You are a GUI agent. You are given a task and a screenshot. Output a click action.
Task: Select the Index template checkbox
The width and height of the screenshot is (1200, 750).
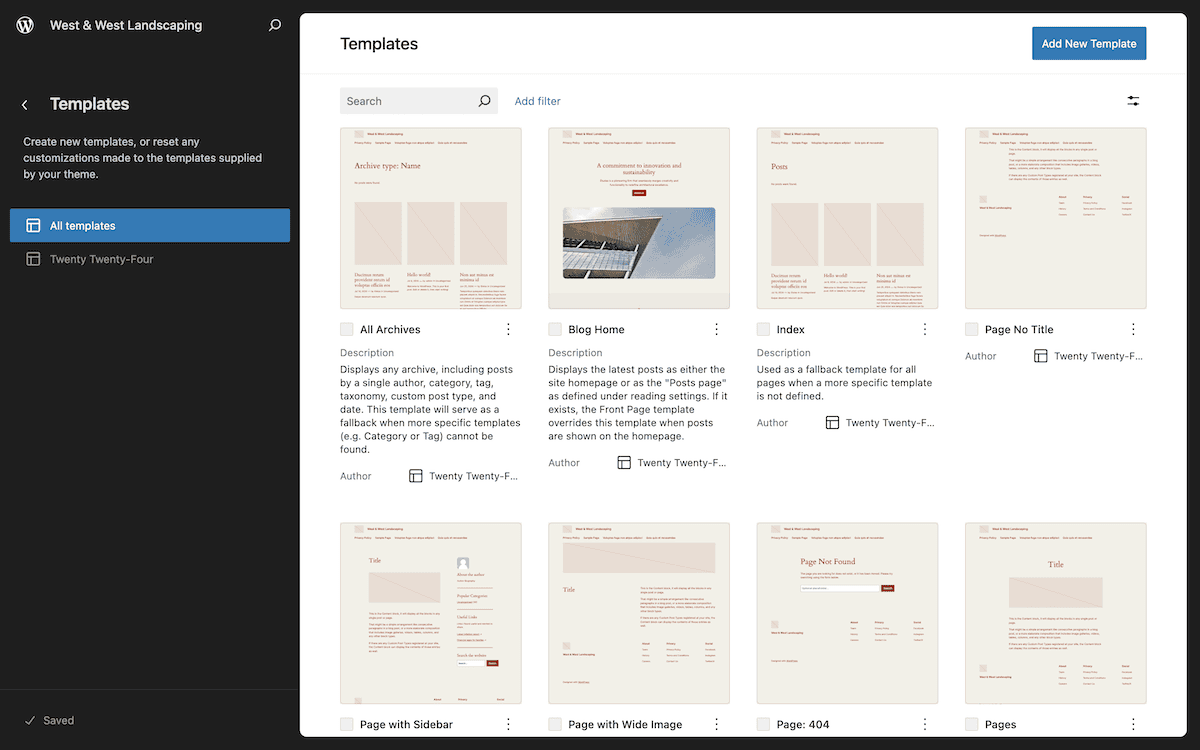(763, 328)
